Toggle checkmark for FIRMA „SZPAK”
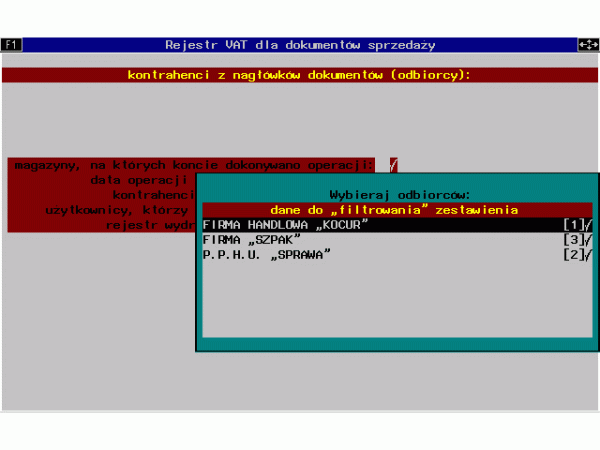Viewport: 600px width, 450px height. click(x=589, y=240)
